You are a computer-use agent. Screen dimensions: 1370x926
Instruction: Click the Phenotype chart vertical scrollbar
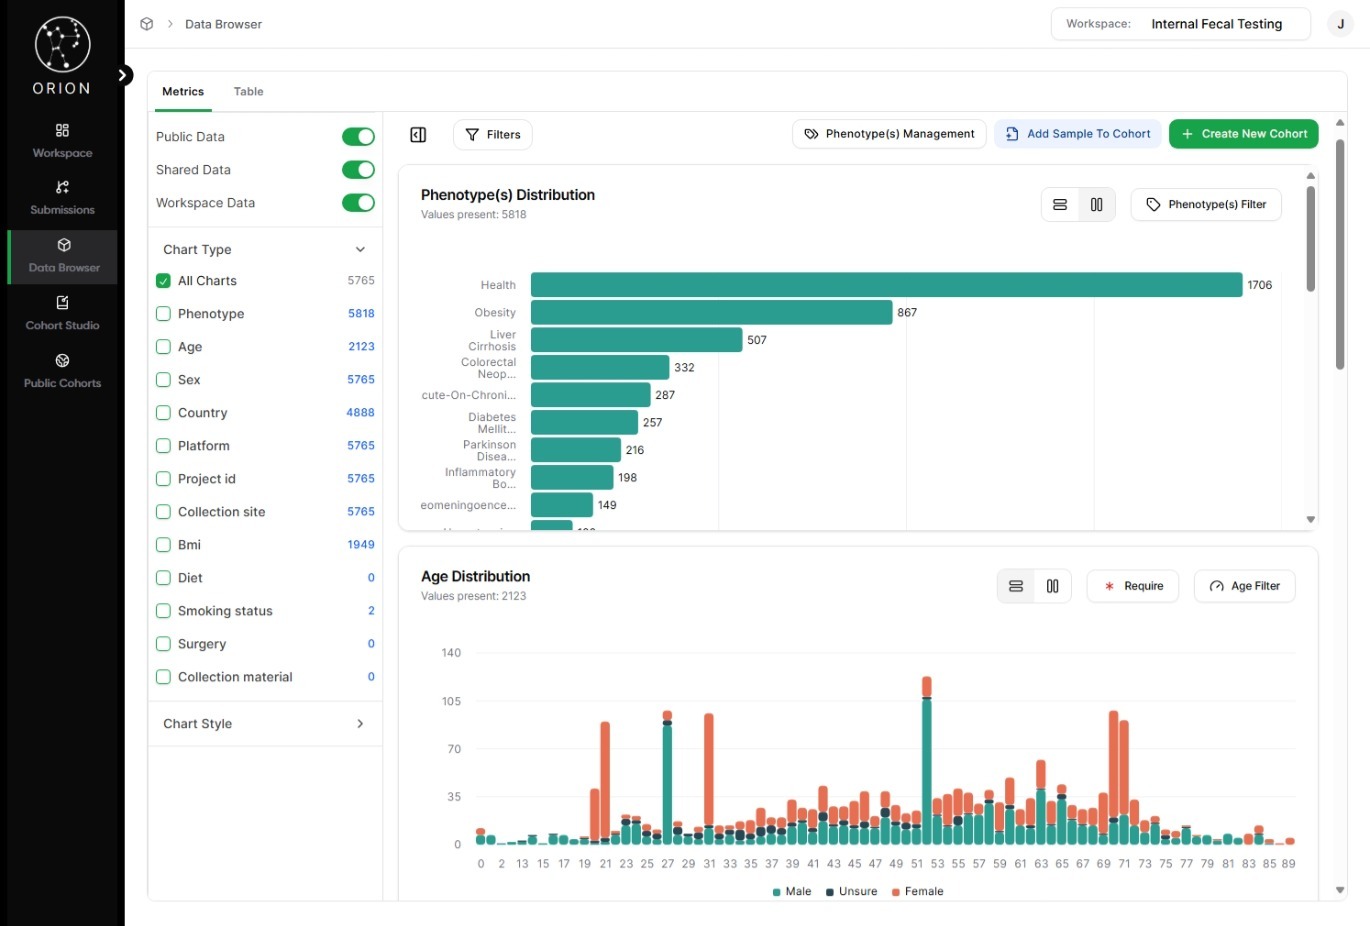1310,240
